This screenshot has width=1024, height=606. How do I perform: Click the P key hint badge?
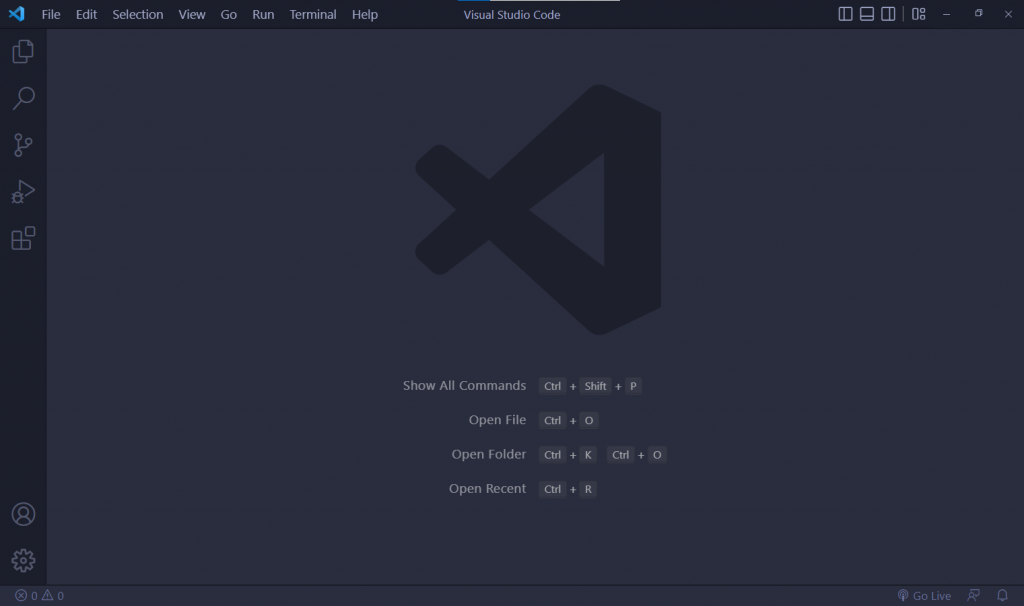pos(633,386)
